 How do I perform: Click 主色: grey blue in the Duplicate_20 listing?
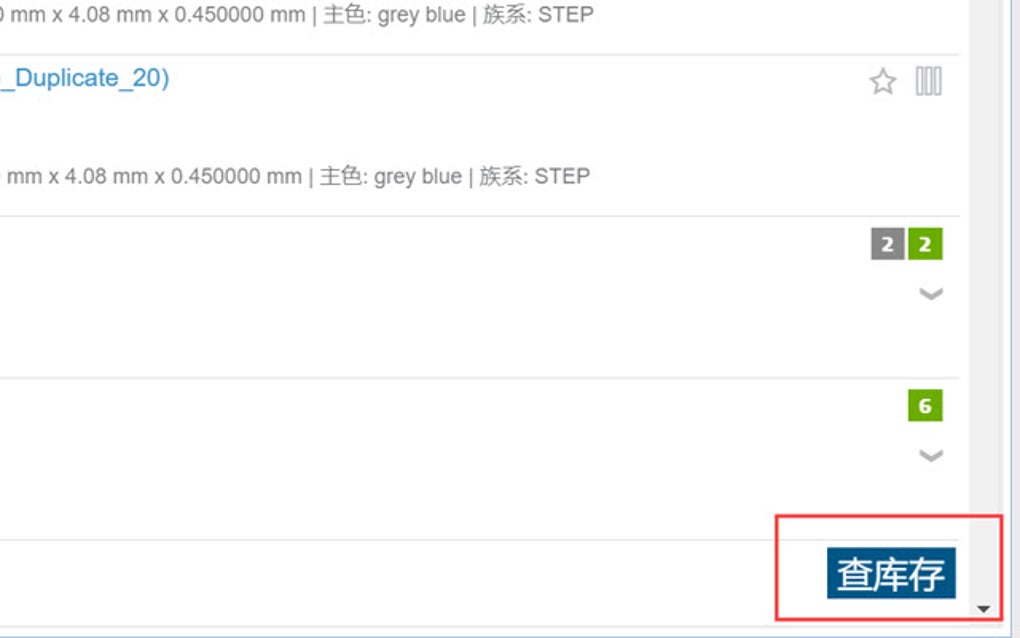pos(391,176)
